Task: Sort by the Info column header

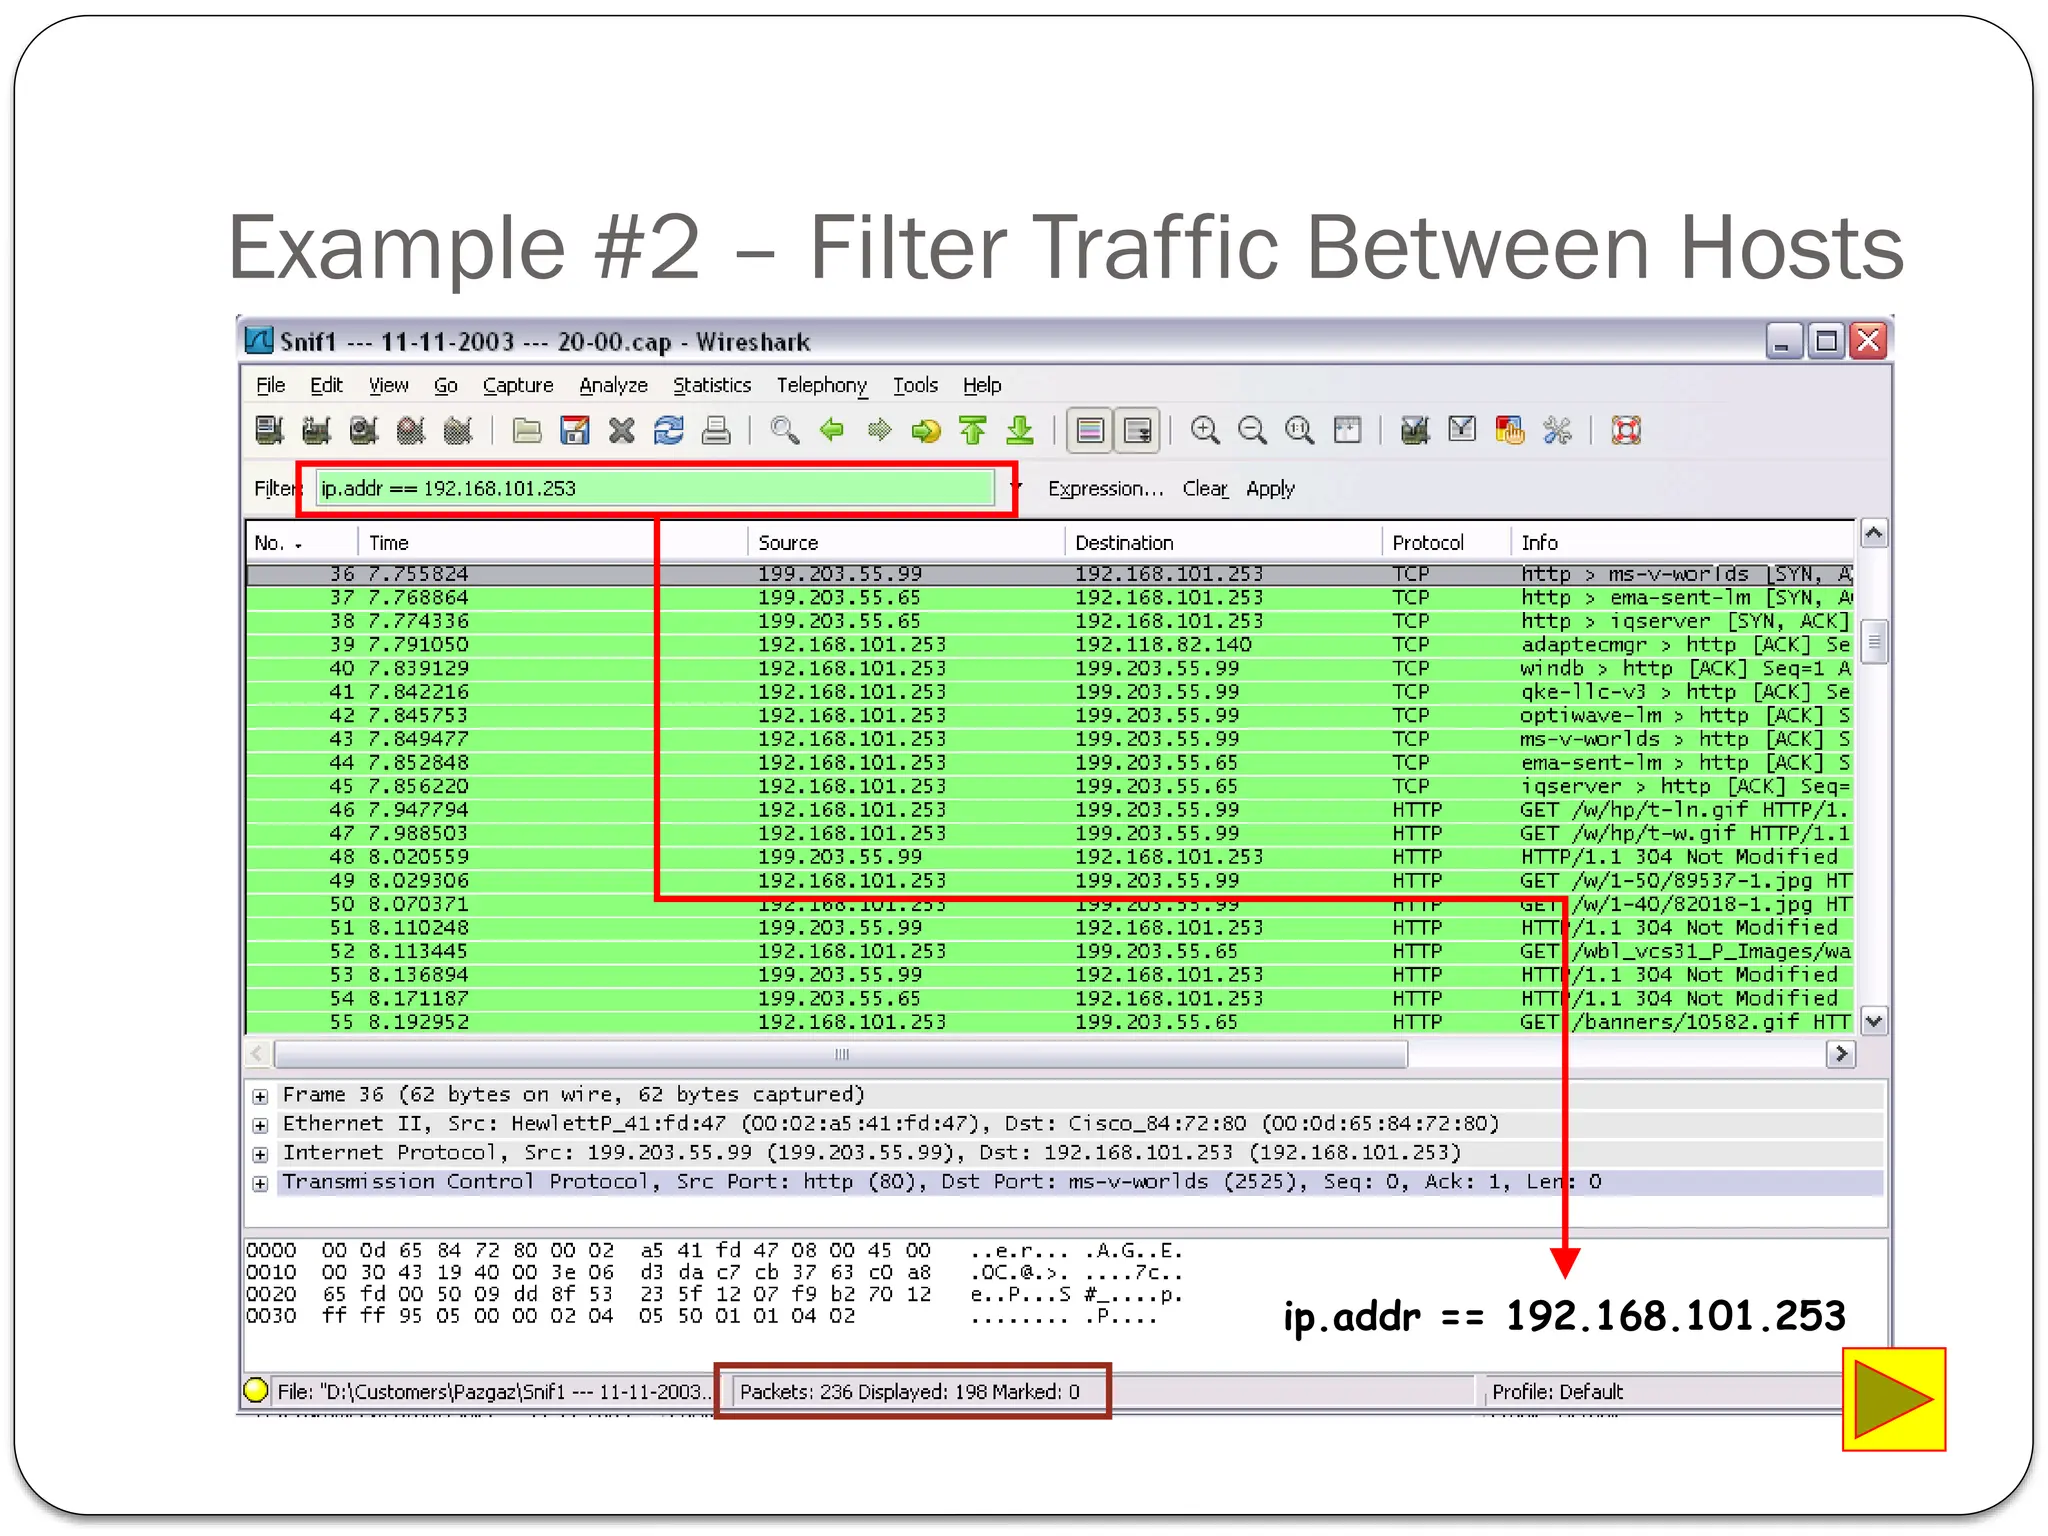Action: pyautogui.click(x=1683, y=543)
